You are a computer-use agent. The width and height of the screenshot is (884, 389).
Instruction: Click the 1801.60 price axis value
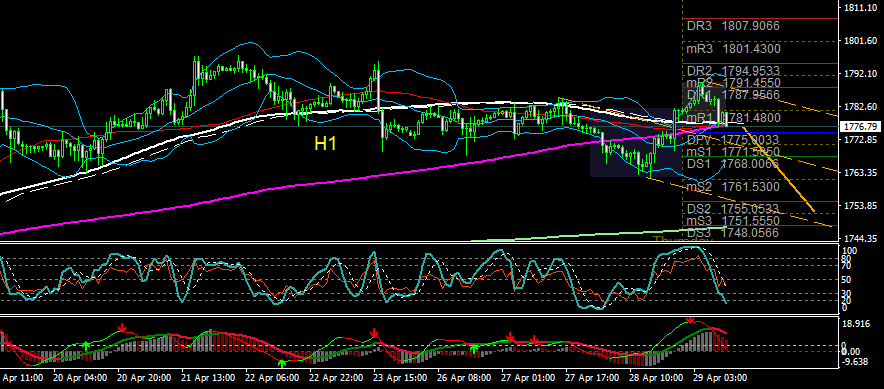pyautogui.click(x=861, y=41)
